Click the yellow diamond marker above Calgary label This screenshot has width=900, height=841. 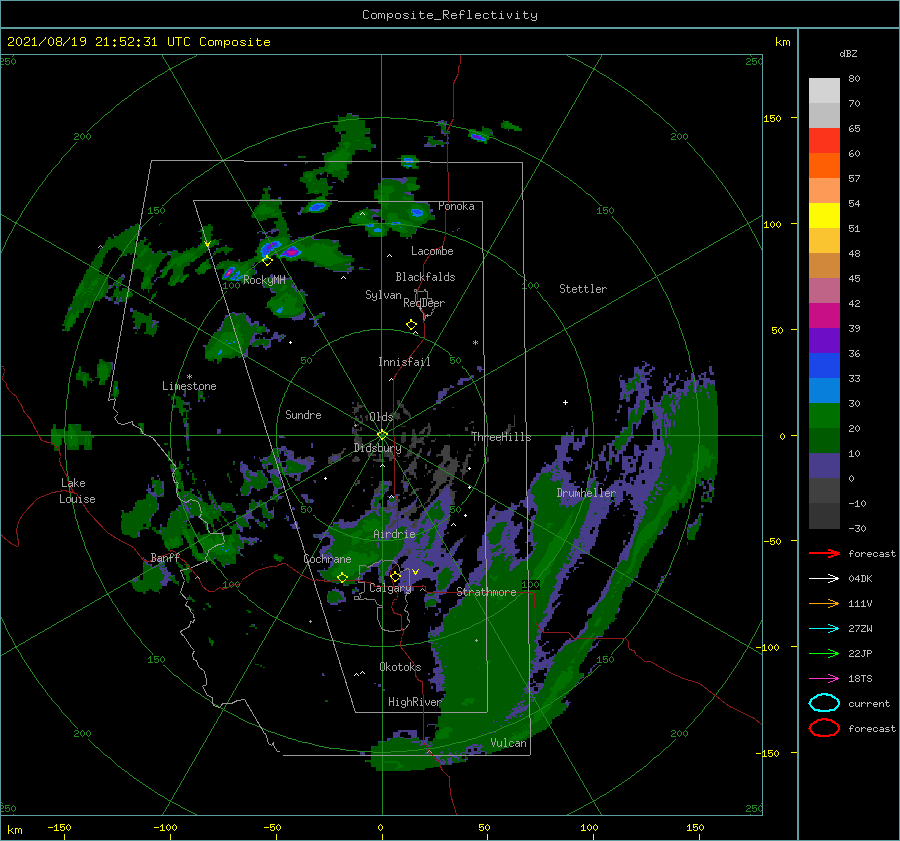(x=395, y=576)
